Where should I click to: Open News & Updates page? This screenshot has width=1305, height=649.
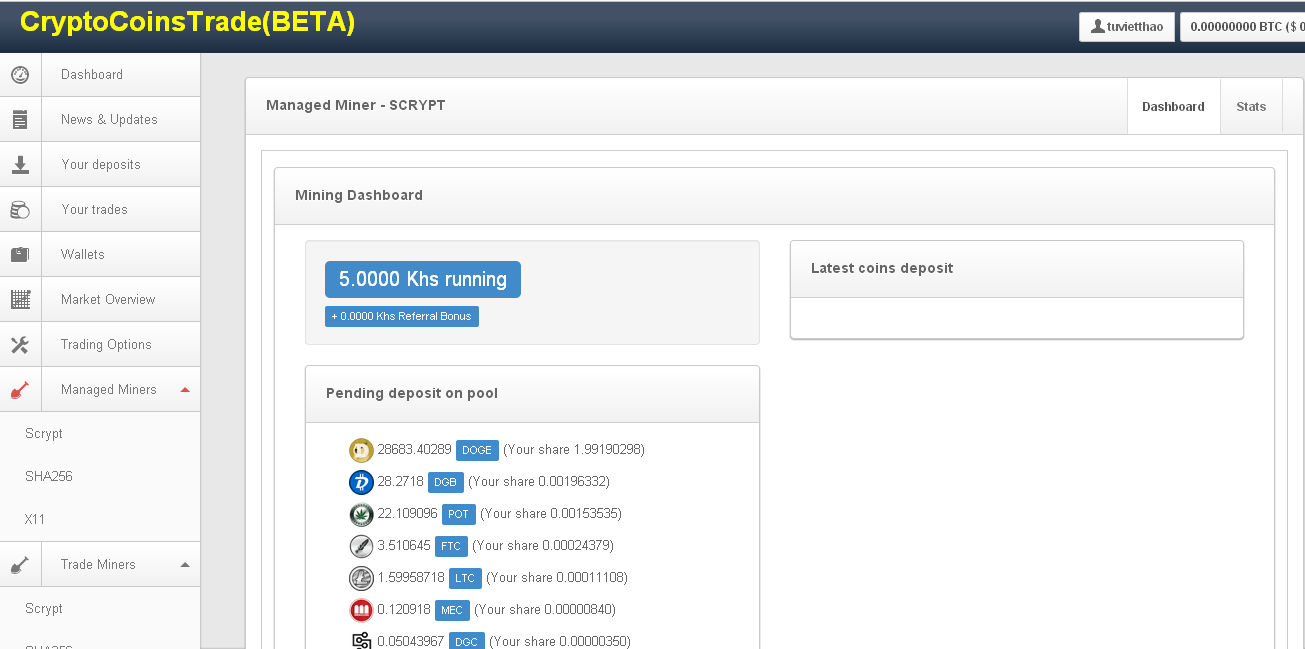pyautogui.click(x=109, y=120)
